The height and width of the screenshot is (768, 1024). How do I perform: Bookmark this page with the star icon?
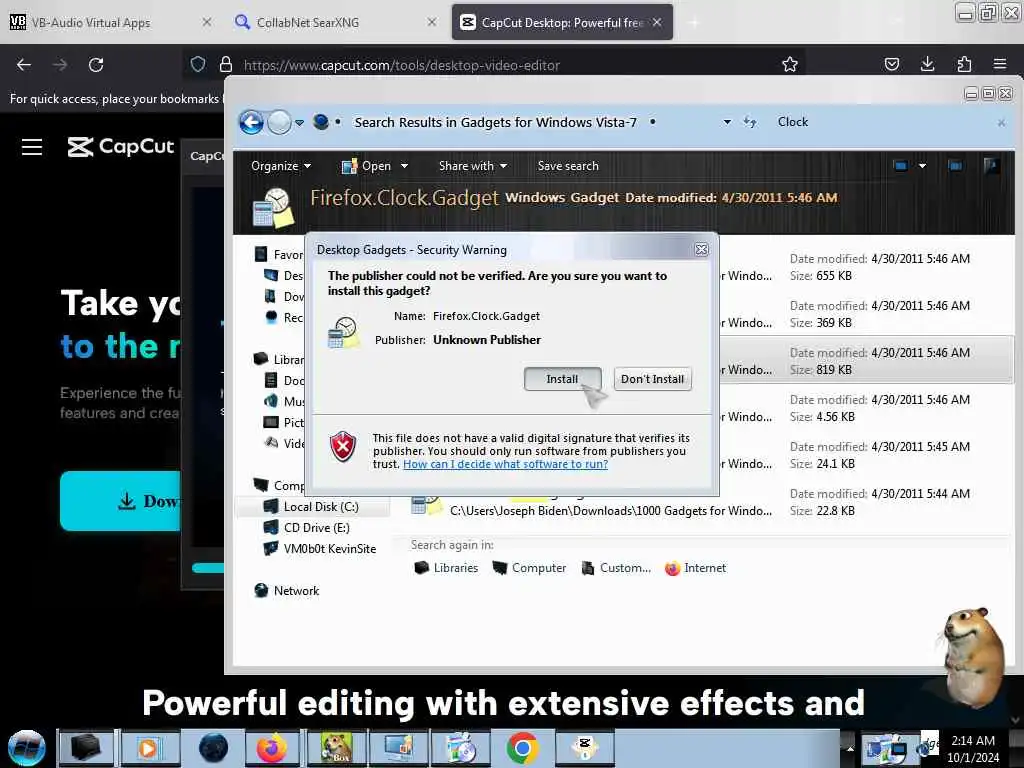pos(790,65)
